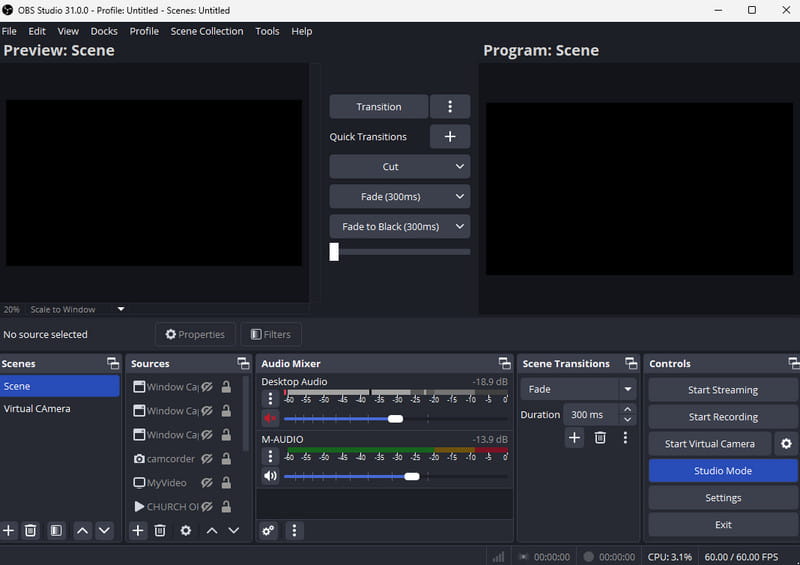Toggle lock on CHURCH source
This screenshot has height=565, width=800.
[x=226, y=507]
